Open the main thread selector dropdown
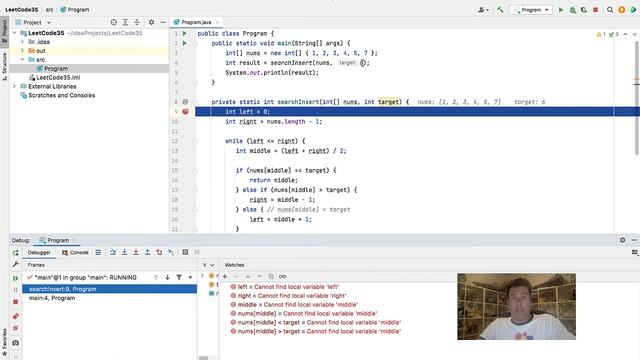 click(x=191, y=278)
